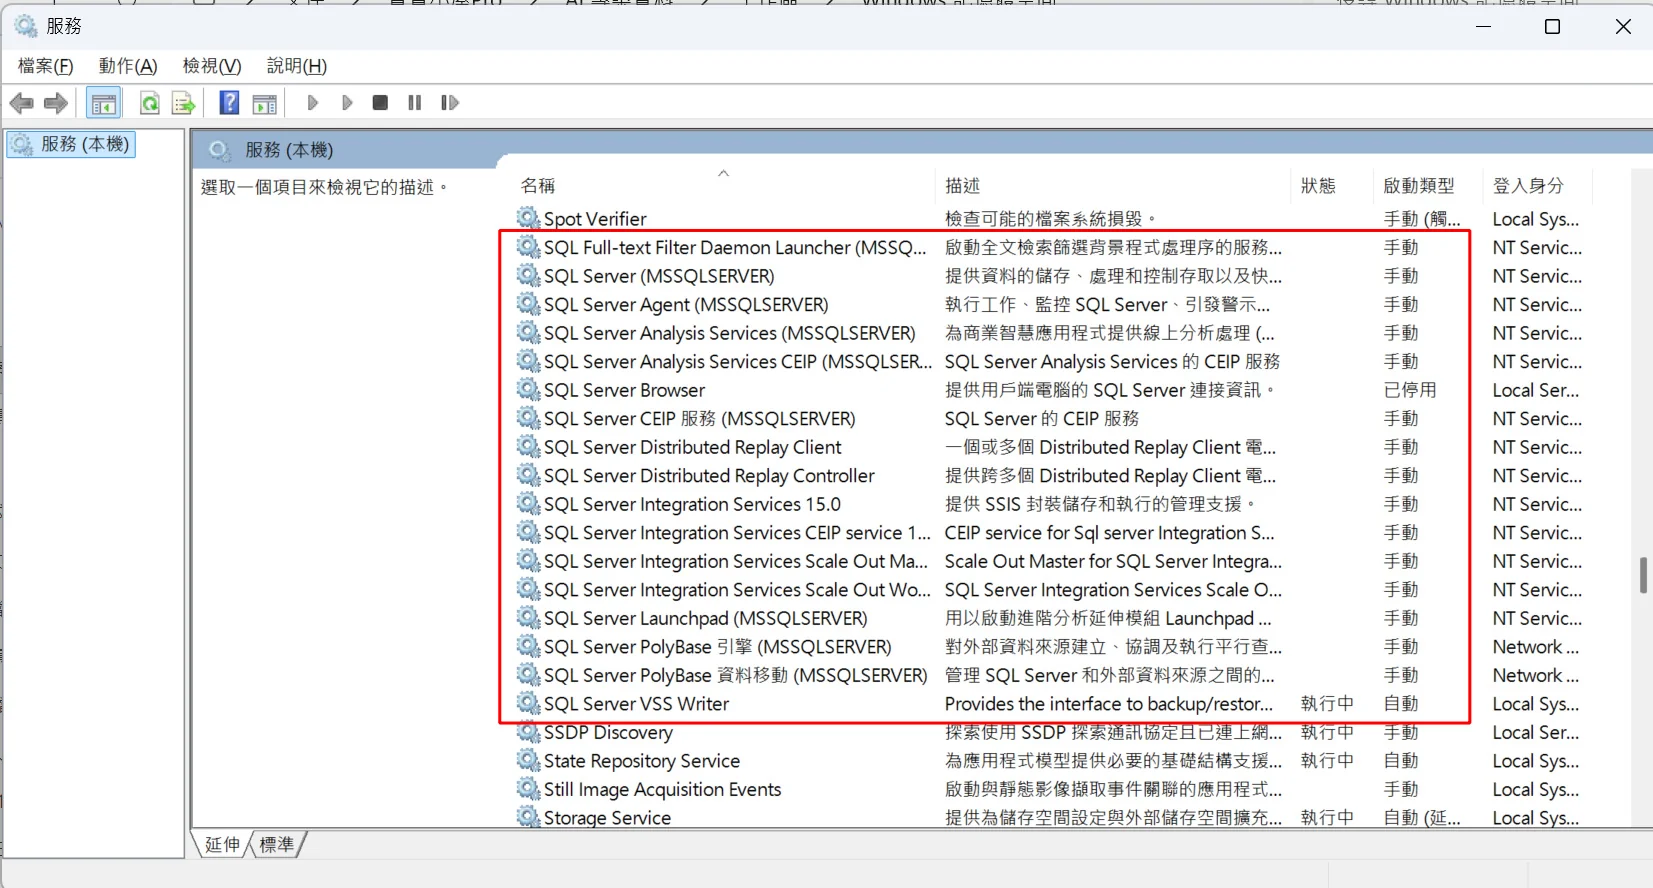Click the Stop Service square icon
Viewport: 1653px width, 888px height.
[380, 102]
